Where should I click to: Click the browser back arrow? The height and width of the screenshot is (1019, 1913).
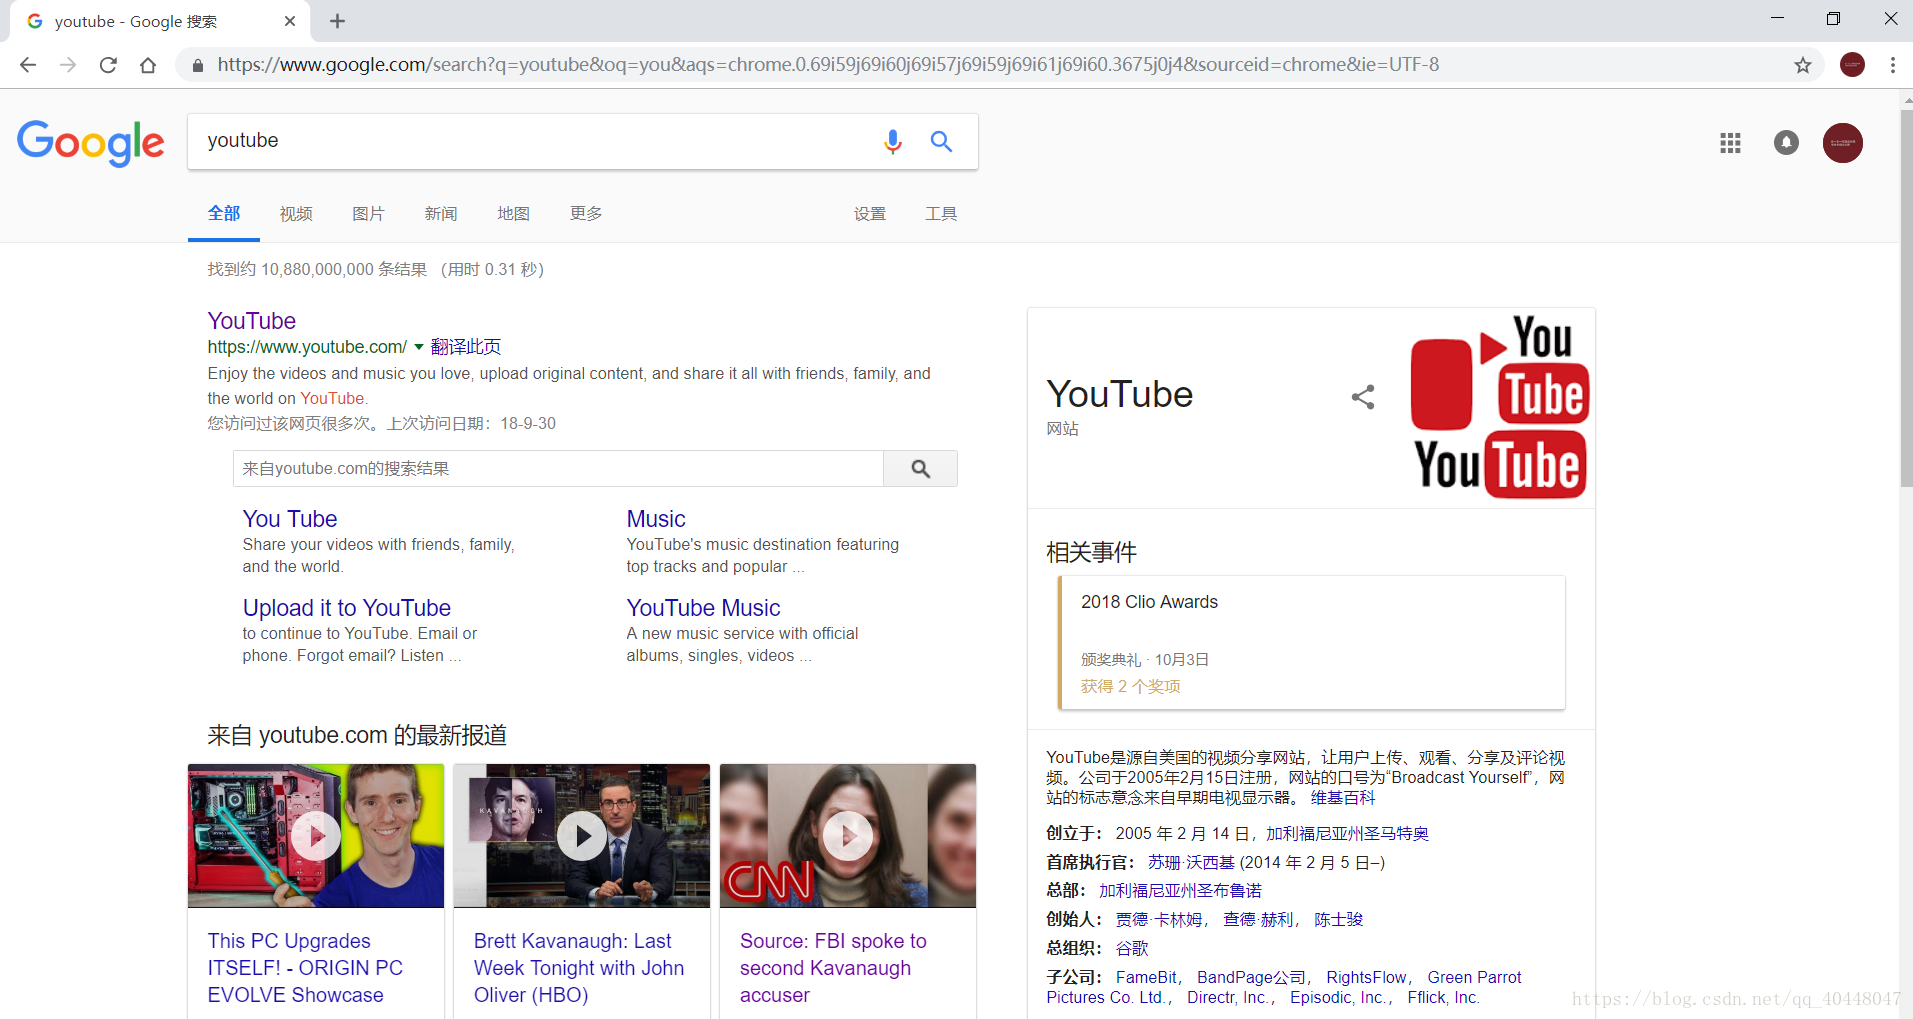[x=28, y=65]
